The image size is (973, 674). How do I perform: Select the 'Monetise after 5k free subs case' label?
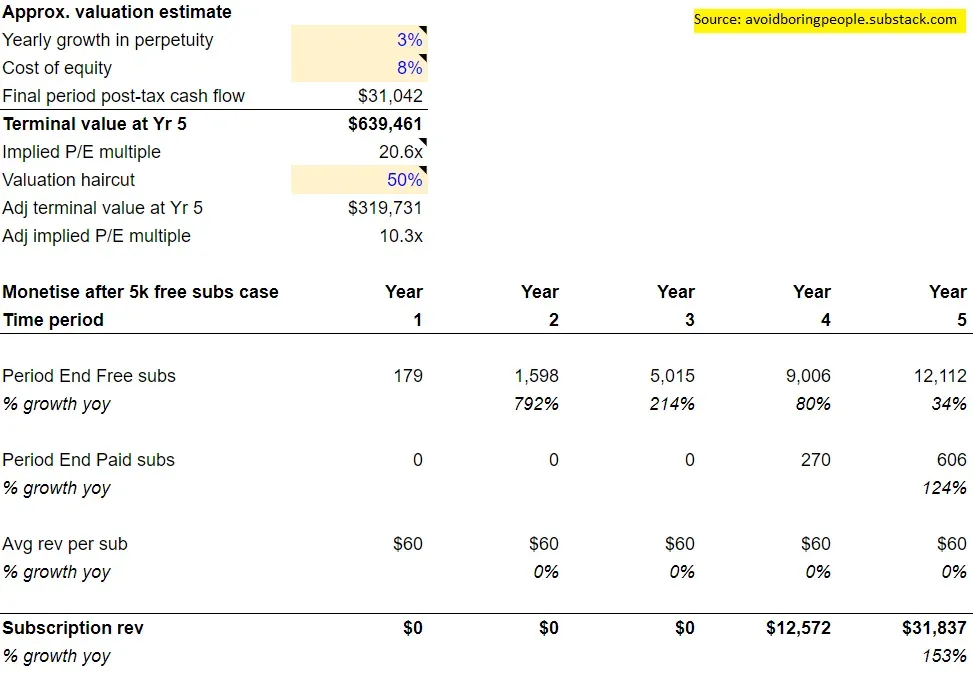point(140,292)
